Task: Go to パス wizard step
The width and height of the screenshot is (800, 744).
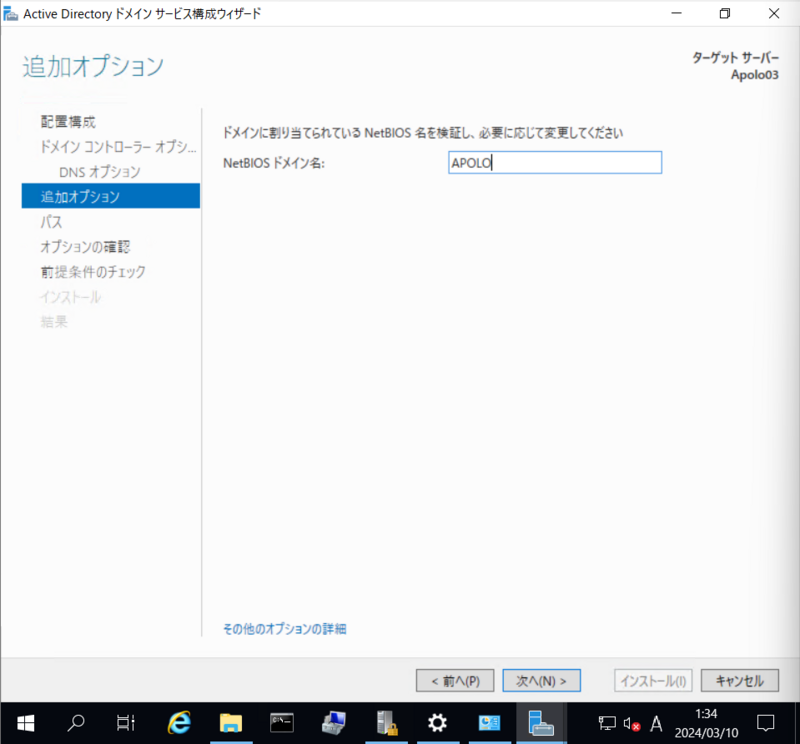Action: pos(51,221)
